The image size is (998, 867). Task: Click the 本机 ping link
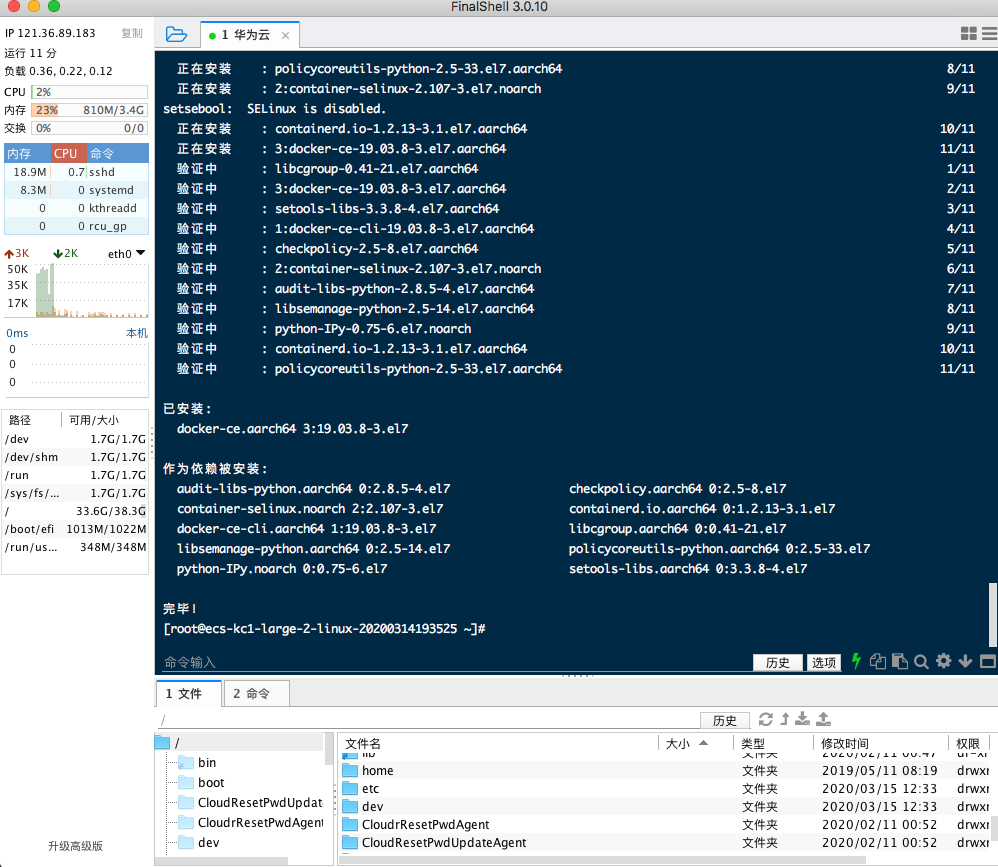pyautogui.click(x=137, y=333)
